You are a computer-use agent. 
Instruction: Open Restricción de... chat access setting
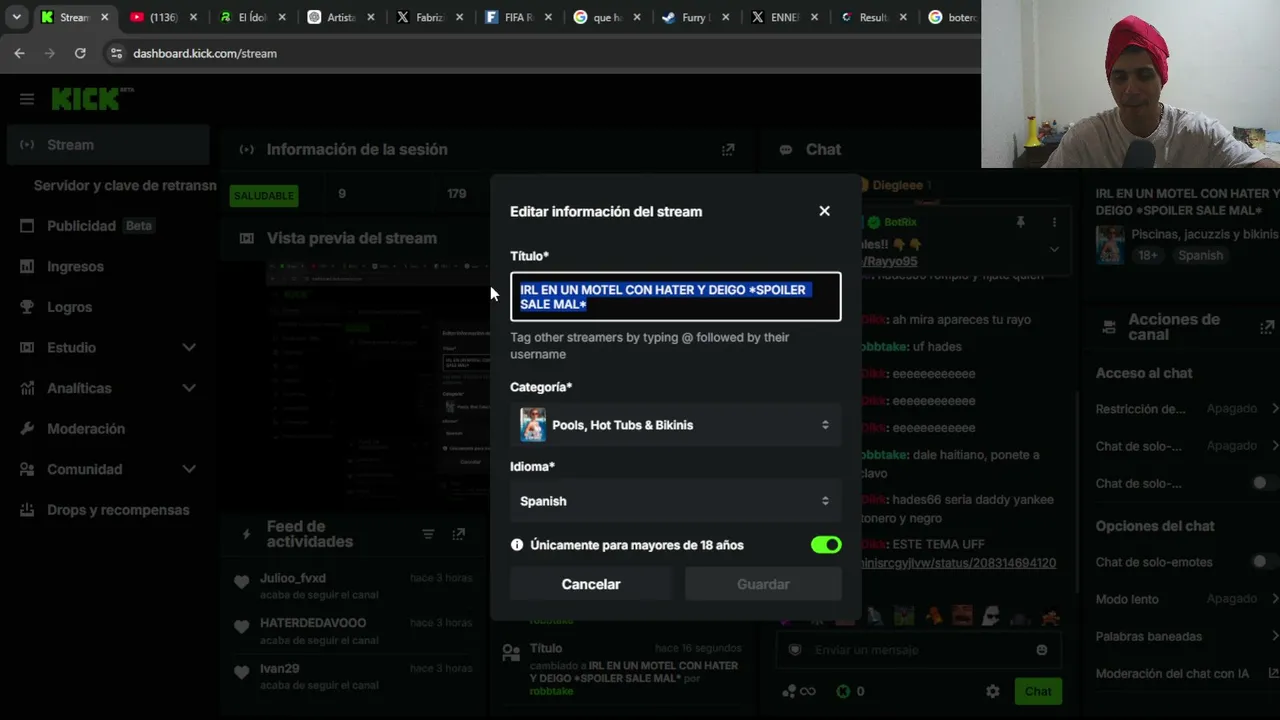[x=1187, y=409]
